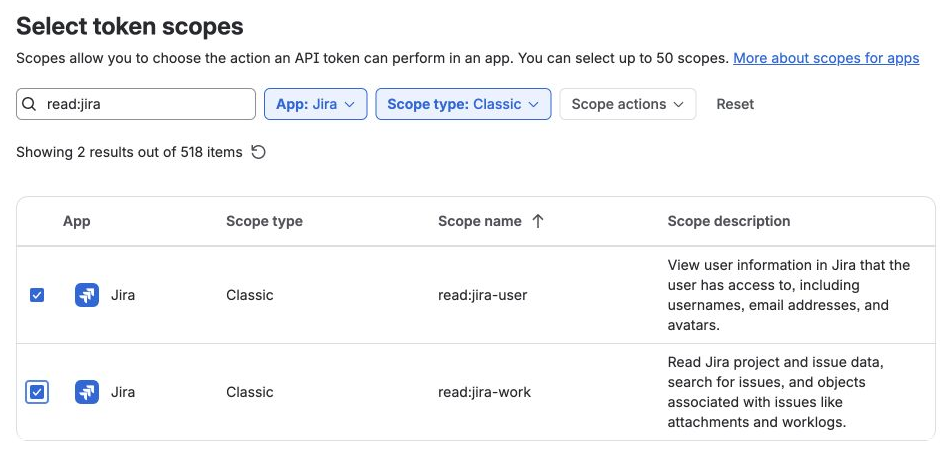The height and width of the screenshot is (458, 952).
Task: Open the App: Jira filter dropdown
Action: click(x=316, y=104)
